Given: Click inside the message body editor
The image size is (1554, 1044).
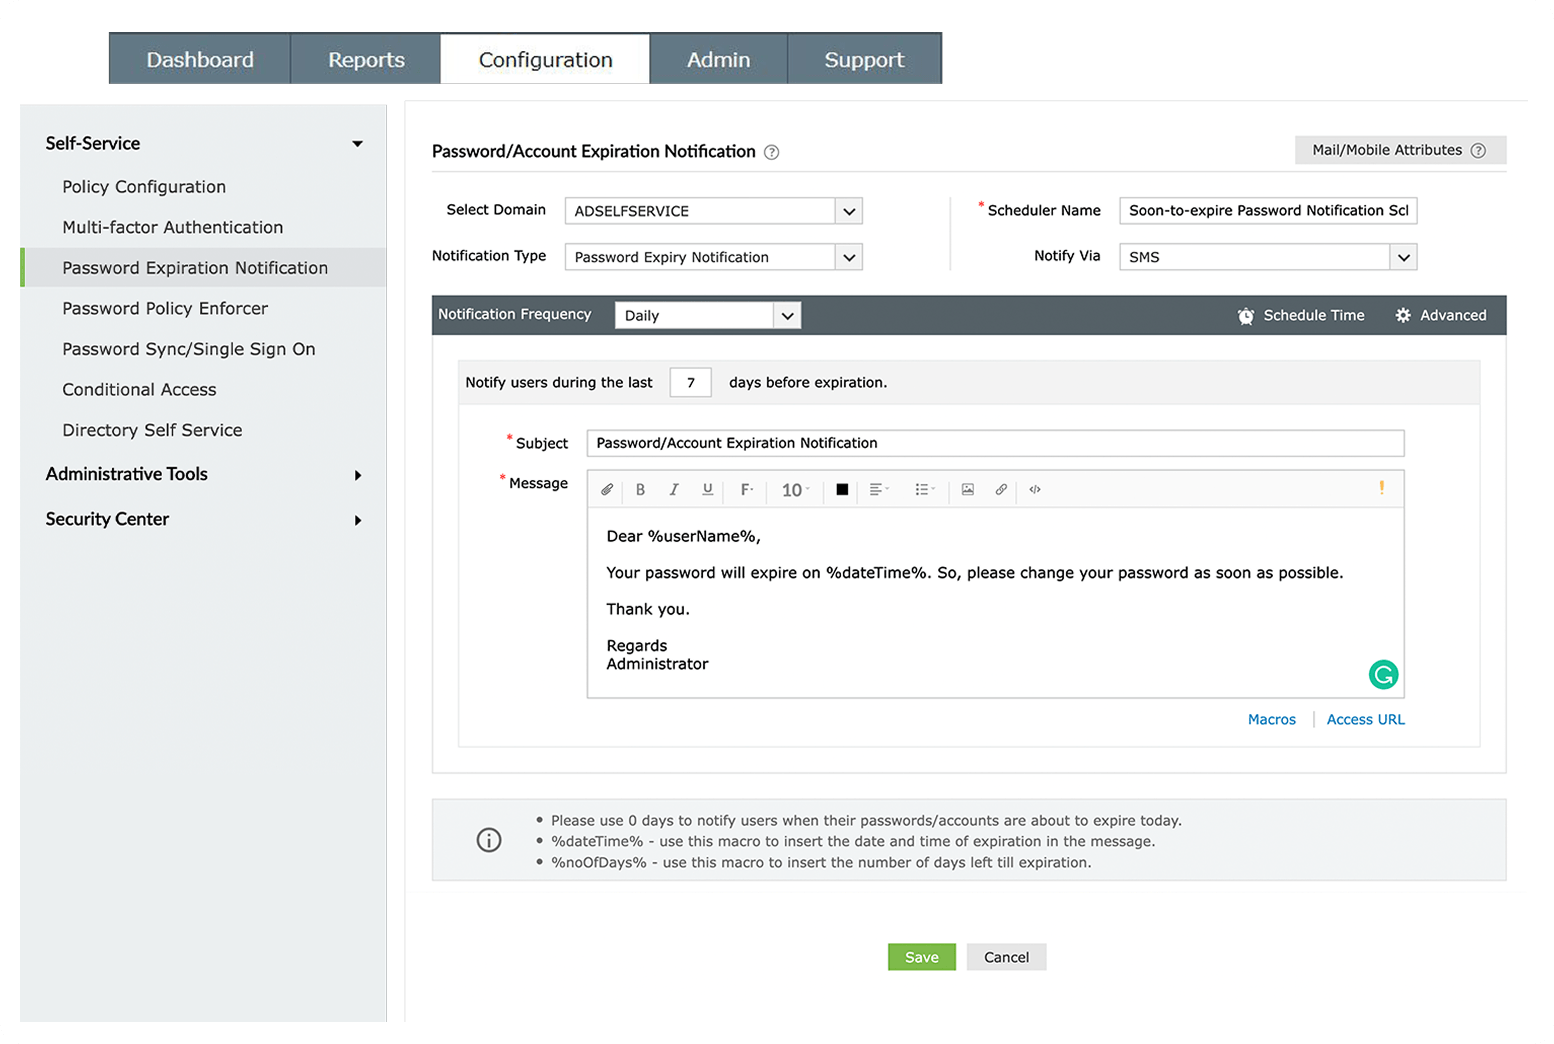Looking at the screenshot, I should coord(995,603).
